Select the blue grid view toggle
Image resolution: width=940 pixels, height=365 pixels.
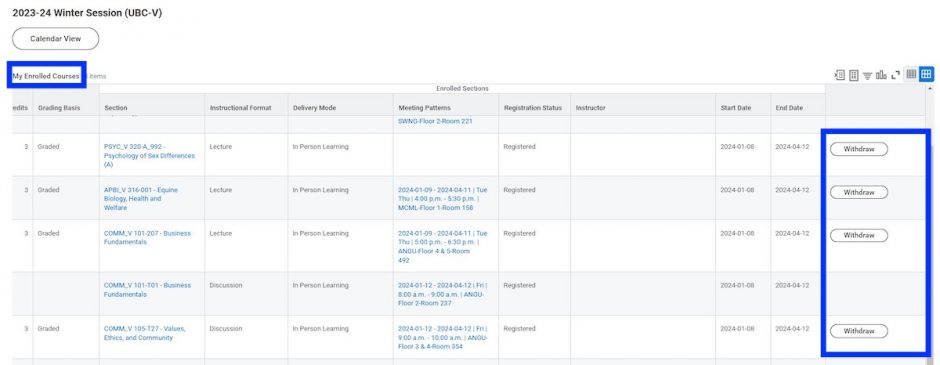(x=926, y=74)
